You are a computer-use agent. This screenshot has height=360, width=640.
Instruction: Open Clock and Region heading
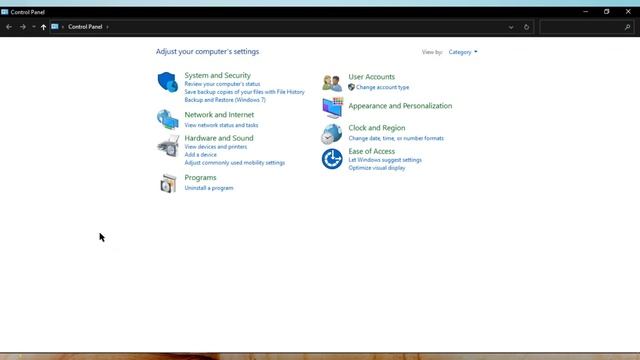pyautogui.click(x=377, y=128)
